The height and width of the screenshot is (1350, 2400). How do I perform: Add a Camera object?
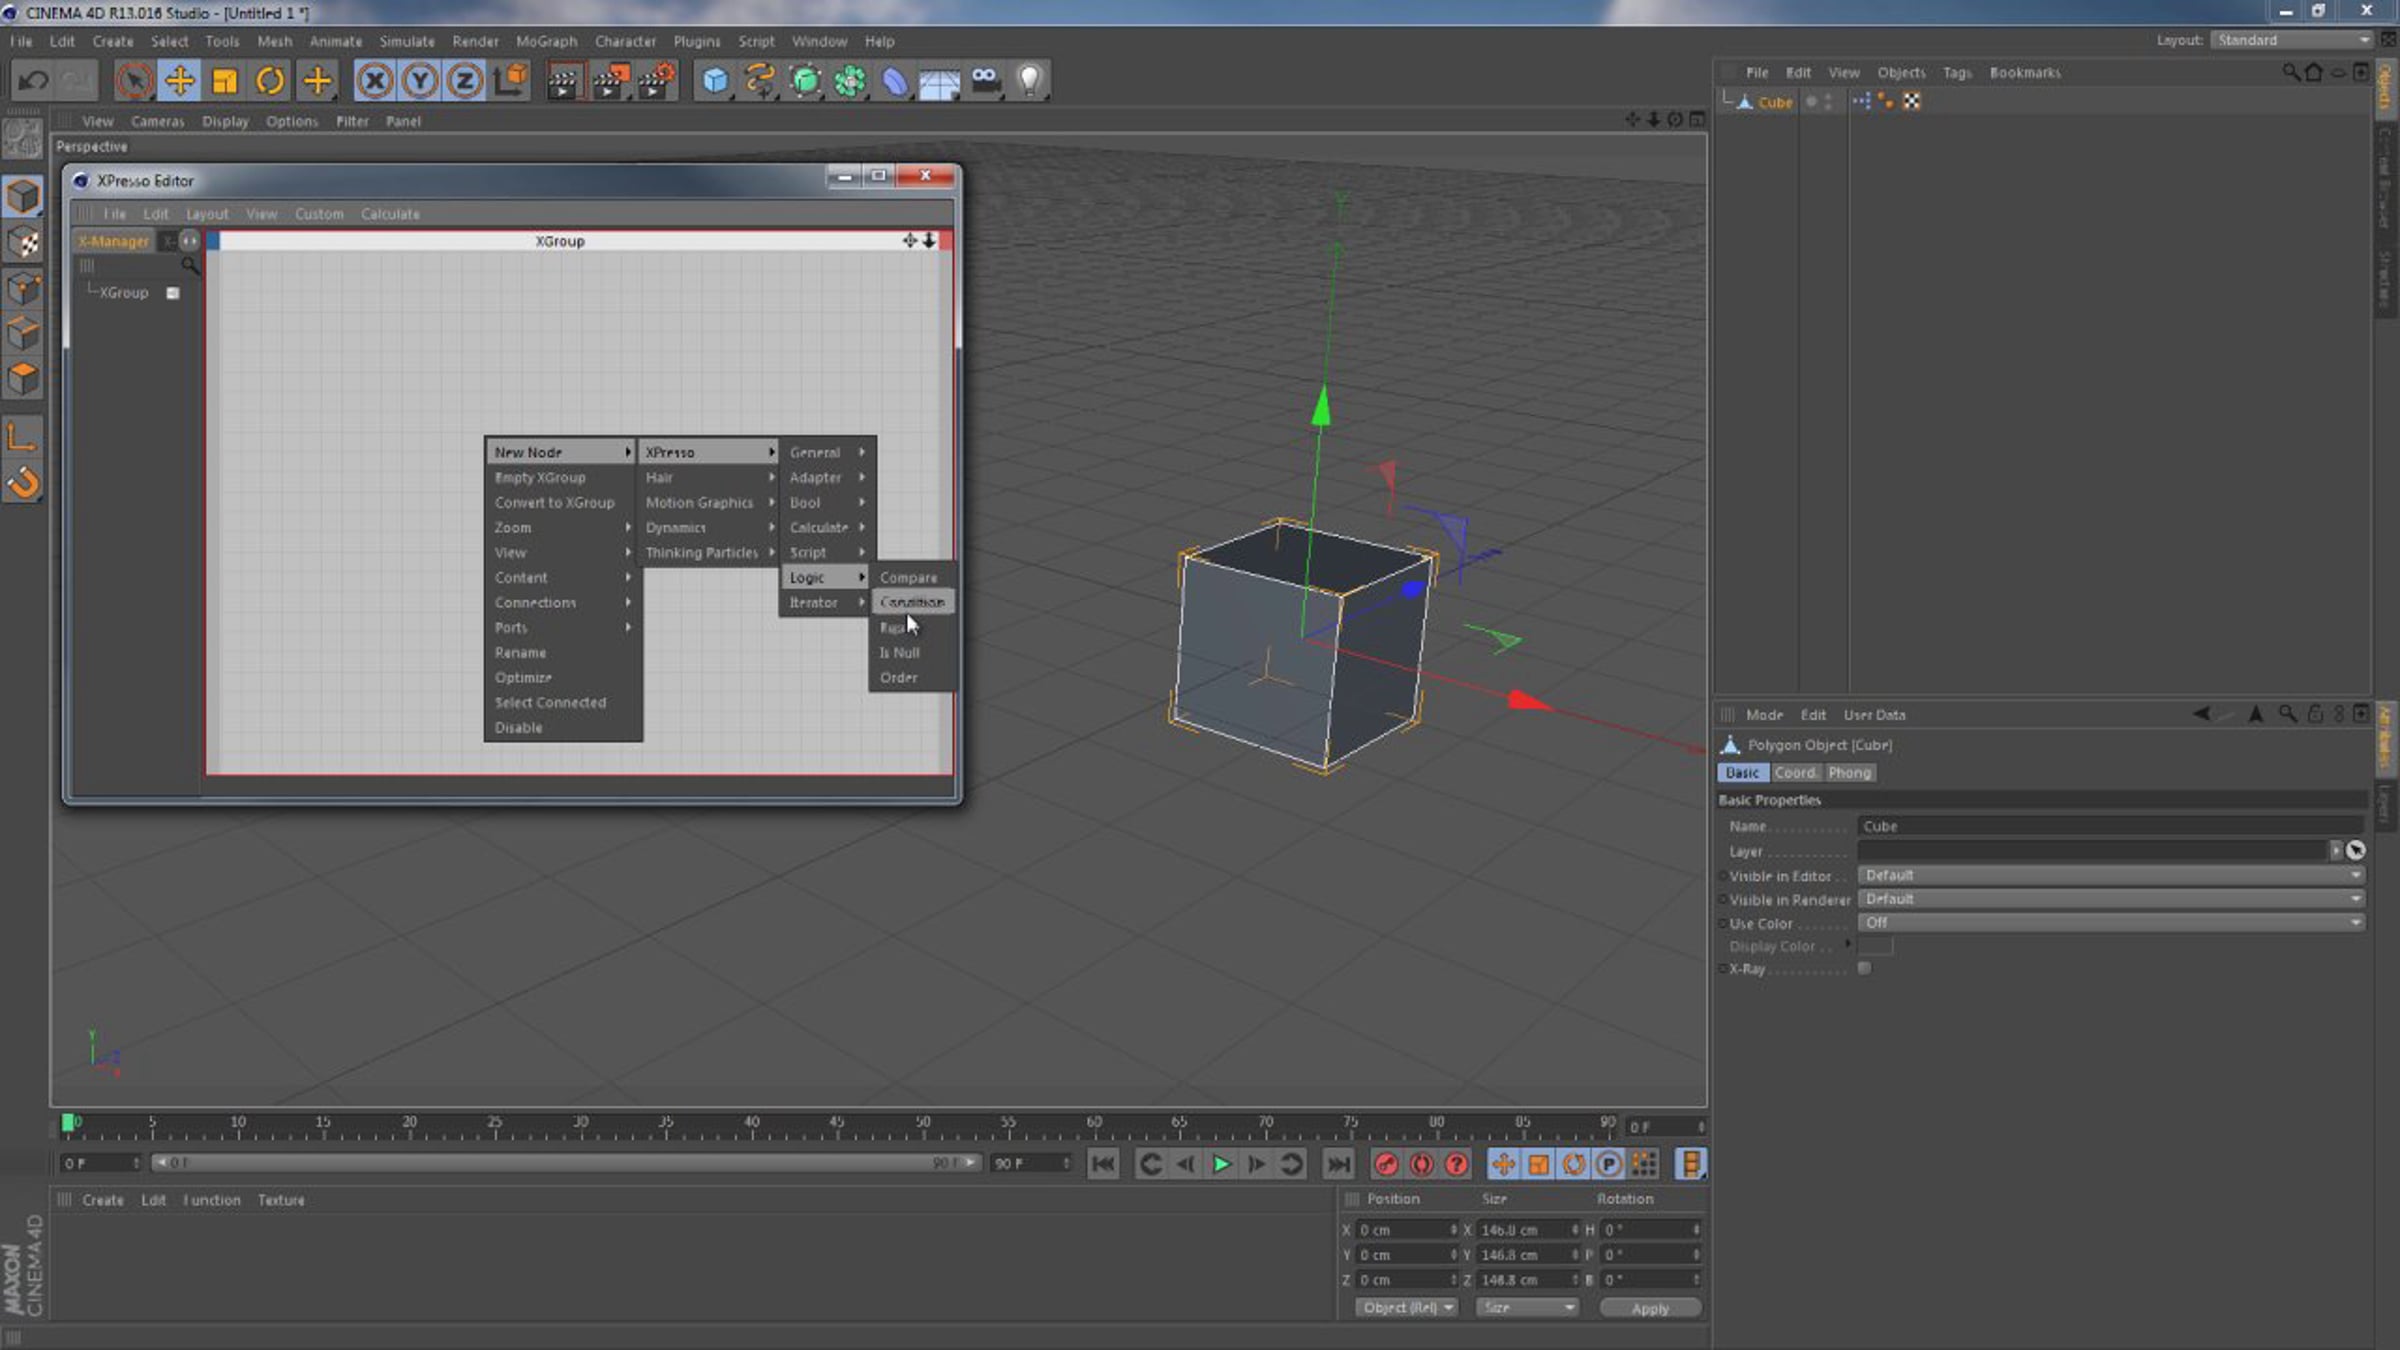click(x=985, y=80)
